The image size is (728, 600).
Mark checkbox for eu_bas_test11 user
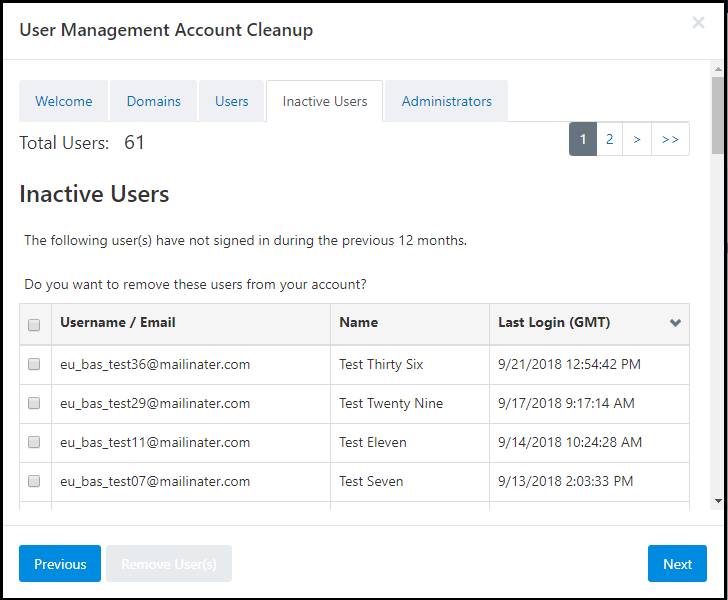click(x=34, y=442)
